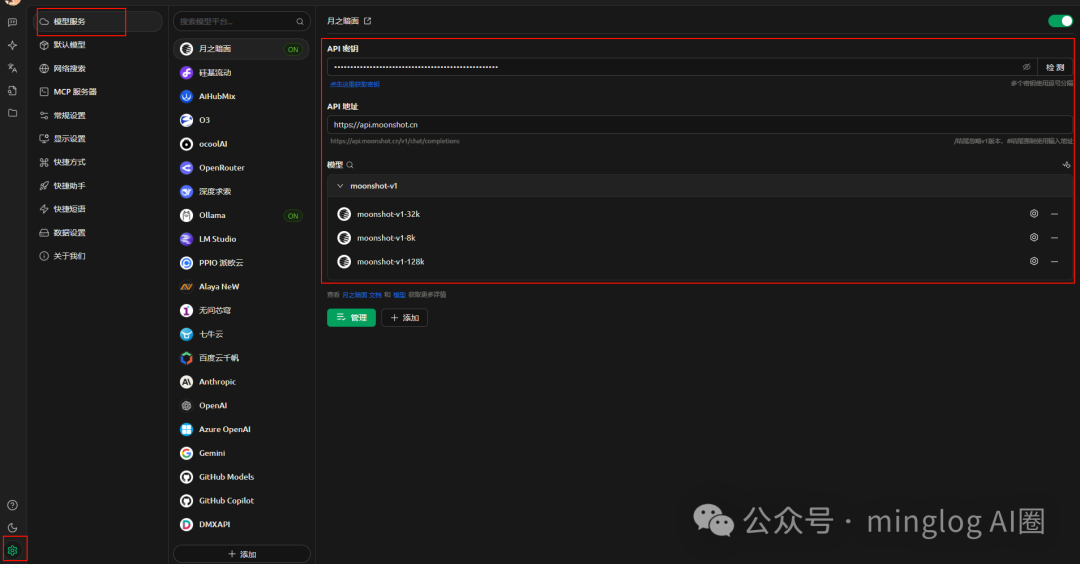Image resolution: width=1080 pixels, height=564 pixels.
Task: Open 关于我们 settings section
Action: pyautogui.click(x=100, y=256)
